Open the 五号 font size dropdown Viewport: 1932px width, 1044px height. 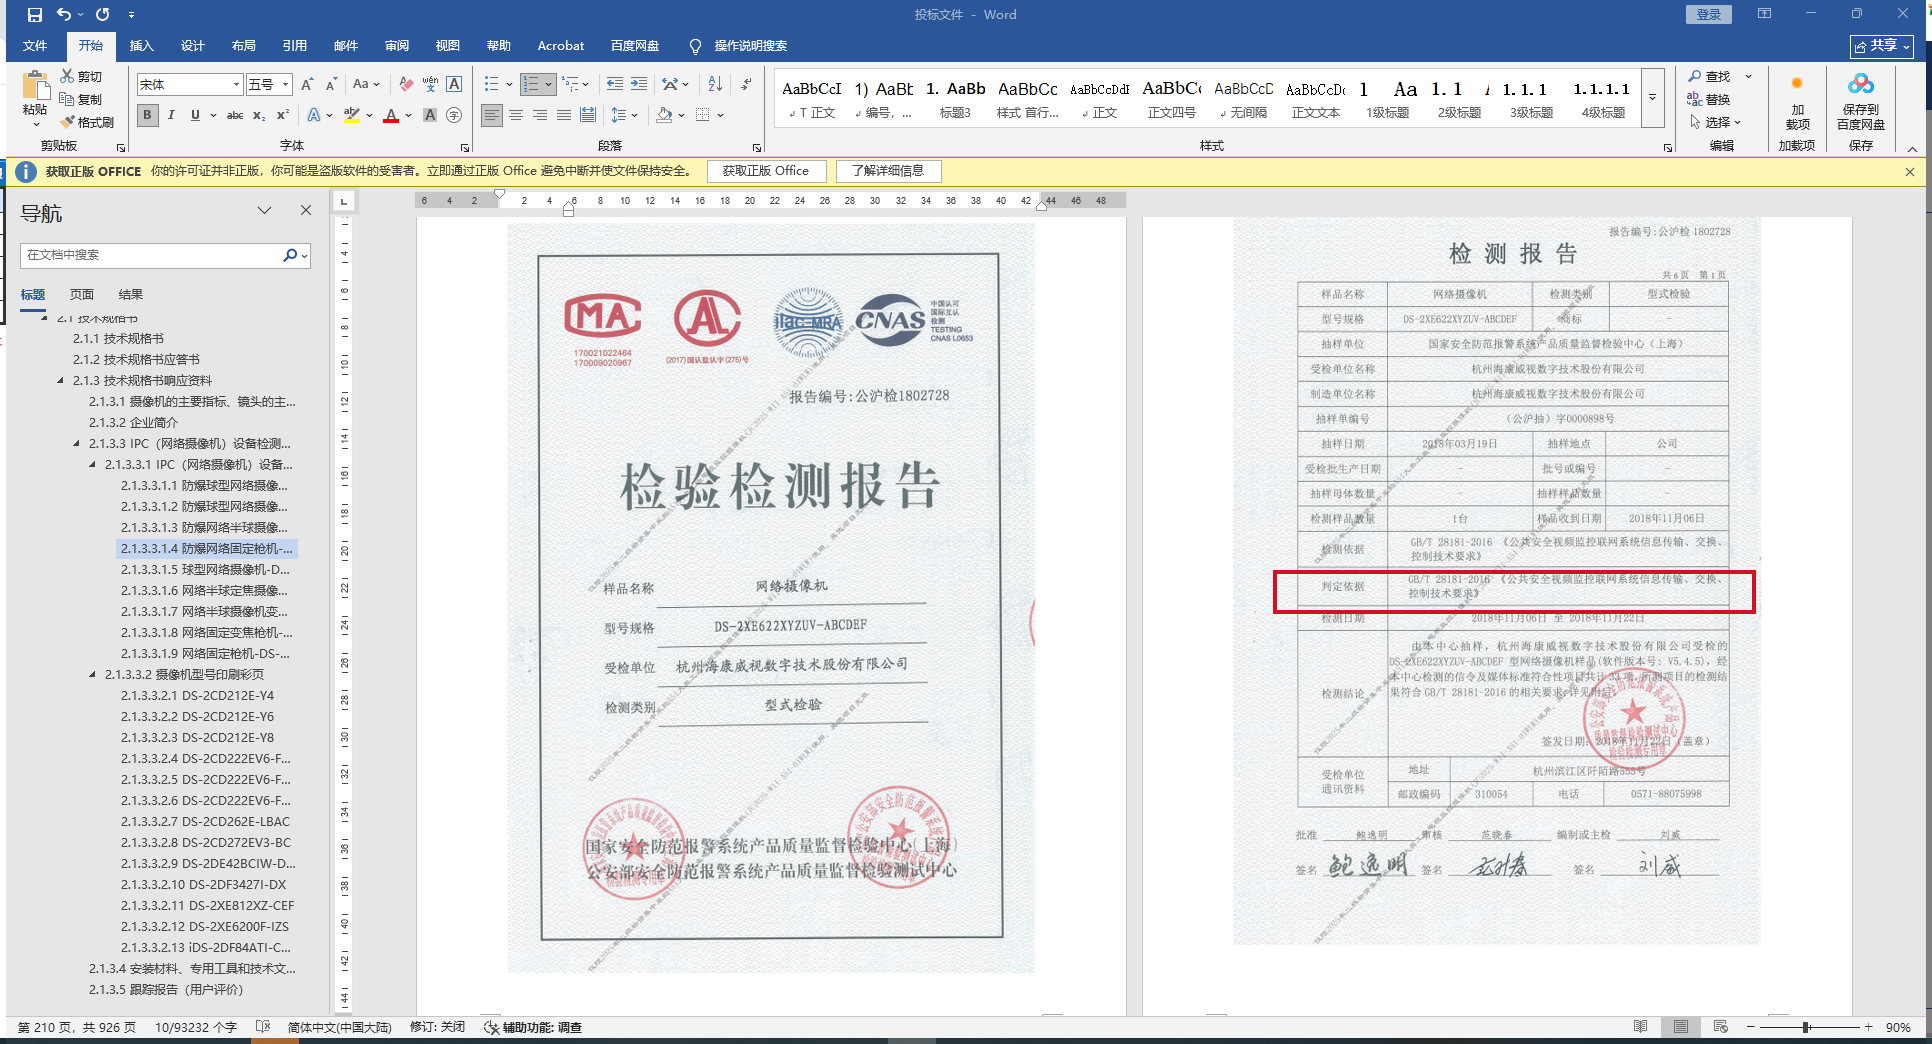(x=285, y=85)
